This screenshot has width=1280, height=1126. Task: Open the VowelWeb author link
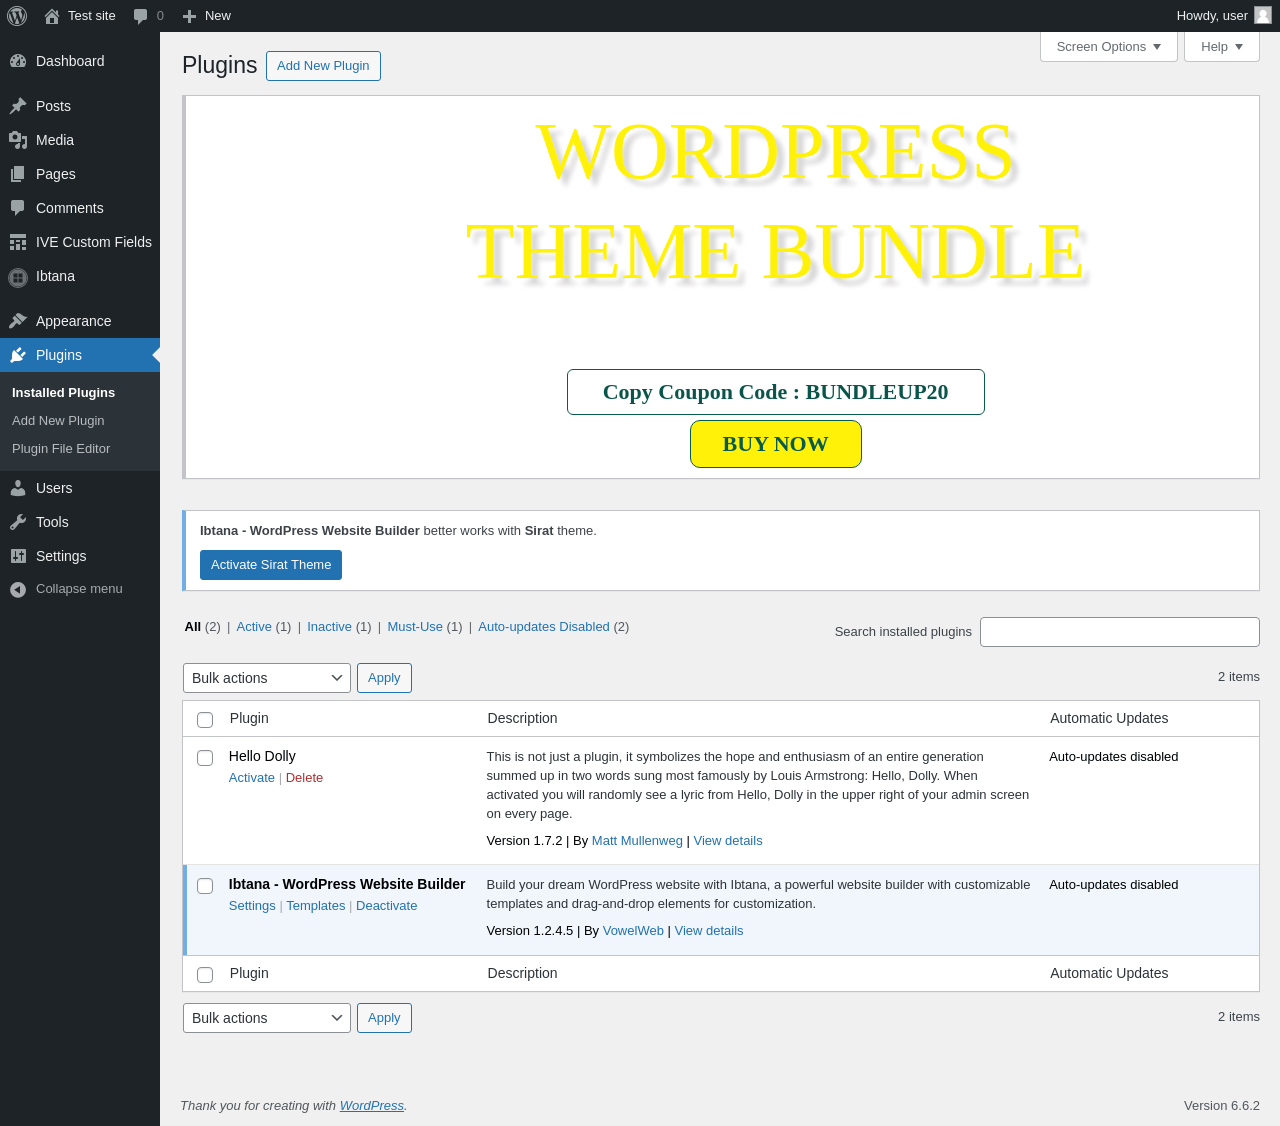tap(633, 931)
